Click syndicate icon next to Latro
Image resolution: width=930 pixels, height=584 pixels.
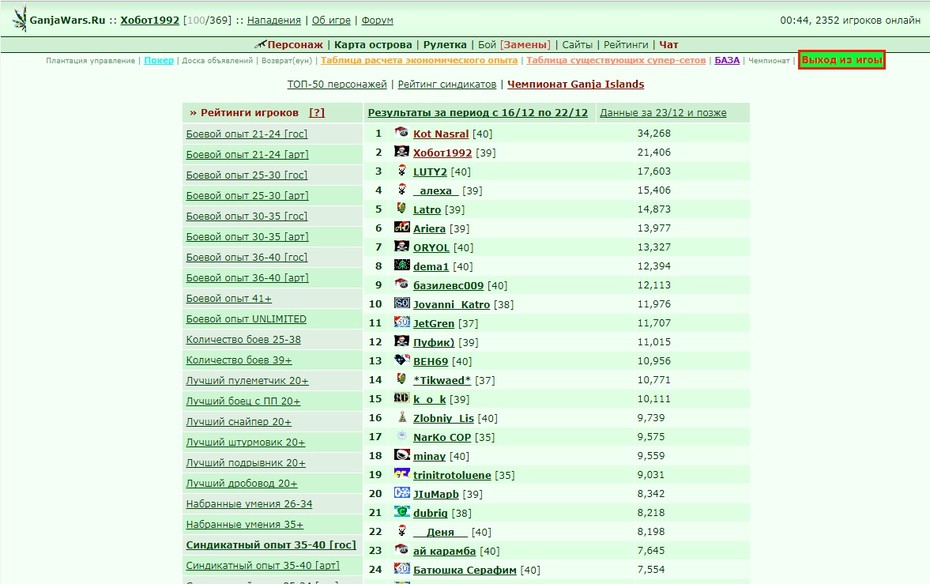[402, 208]
